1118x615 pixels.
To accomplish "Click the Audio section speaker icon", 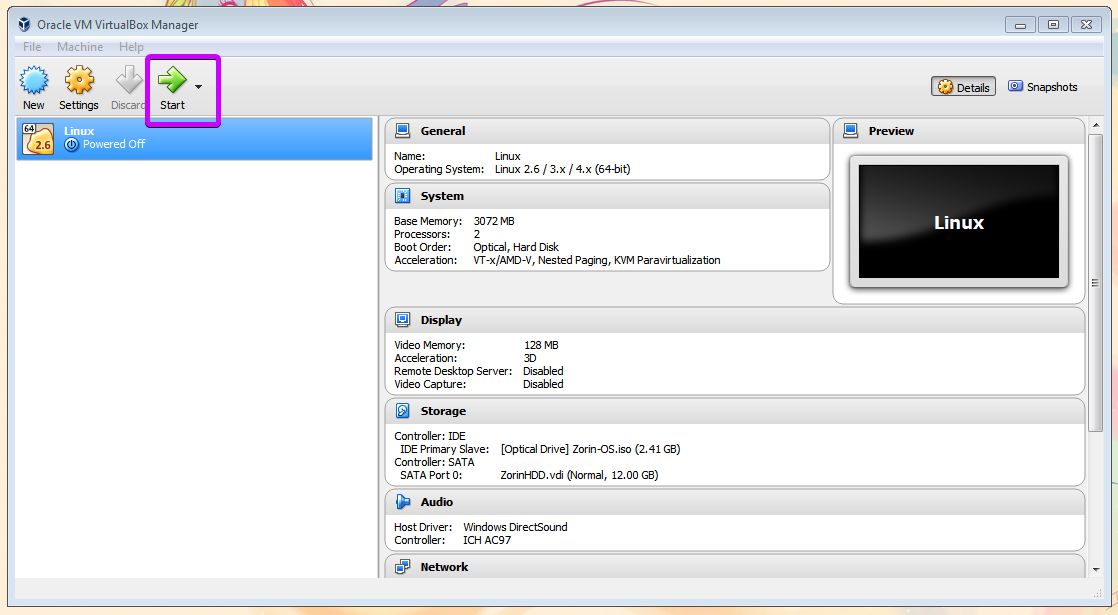I will (403, 502).
